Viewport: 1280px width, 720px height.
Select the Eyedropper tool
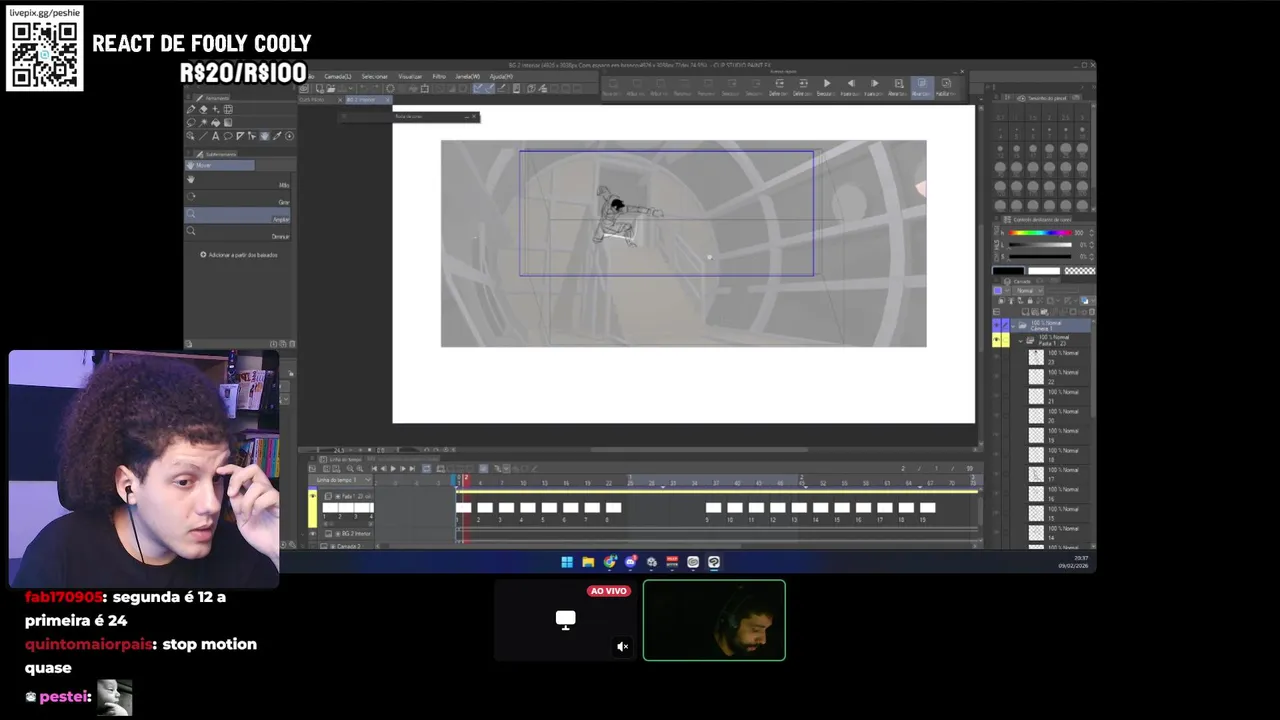point(277,136)
